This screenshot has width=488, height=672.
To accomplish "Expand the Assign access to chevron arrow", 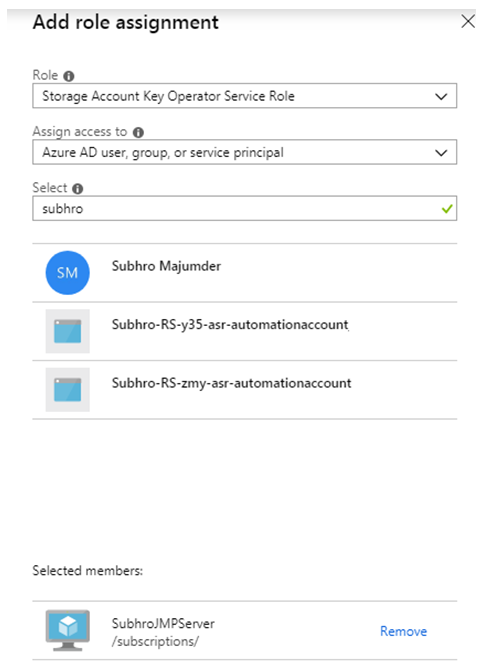I will pos(441,153).
